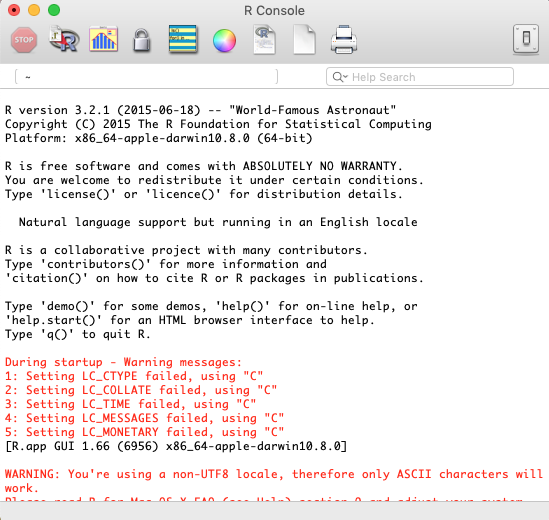The height and width of the screenshot is (520, 549).
Task: Open the Help Search magnifier dropdown
Action: (340, 77)
